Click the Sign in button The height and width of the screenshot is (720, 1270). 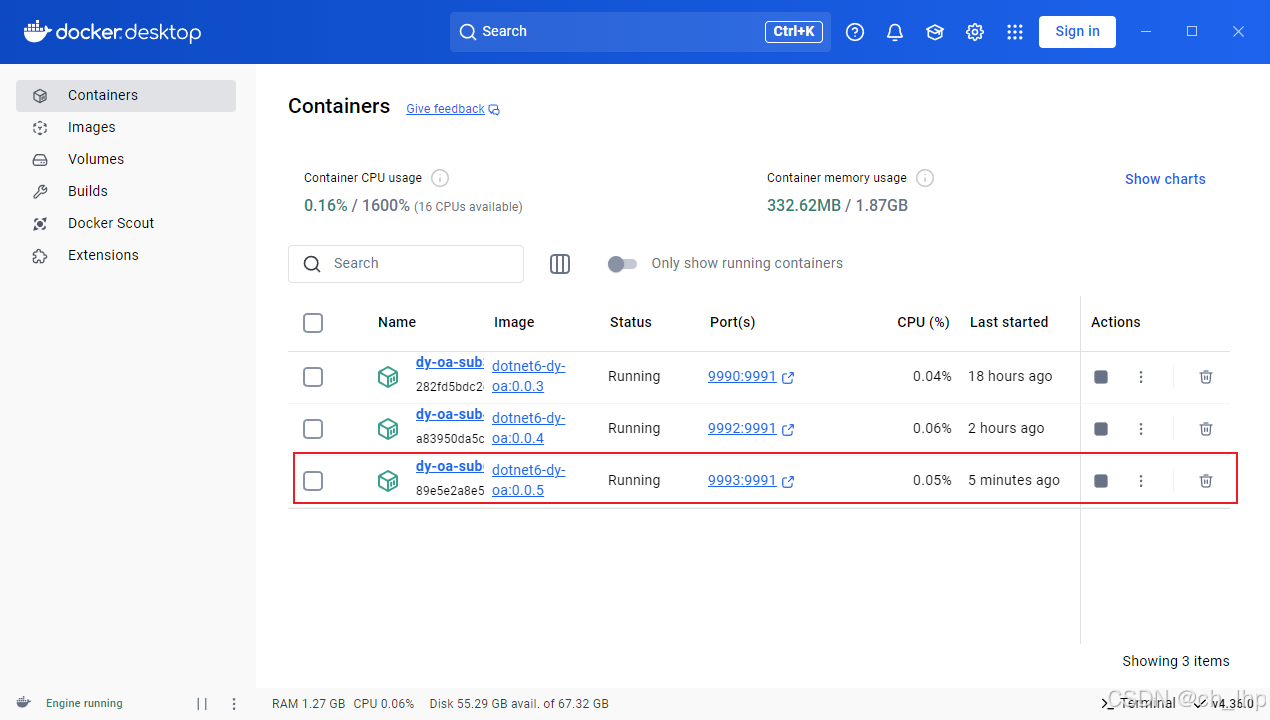(x=1077, y=32)
